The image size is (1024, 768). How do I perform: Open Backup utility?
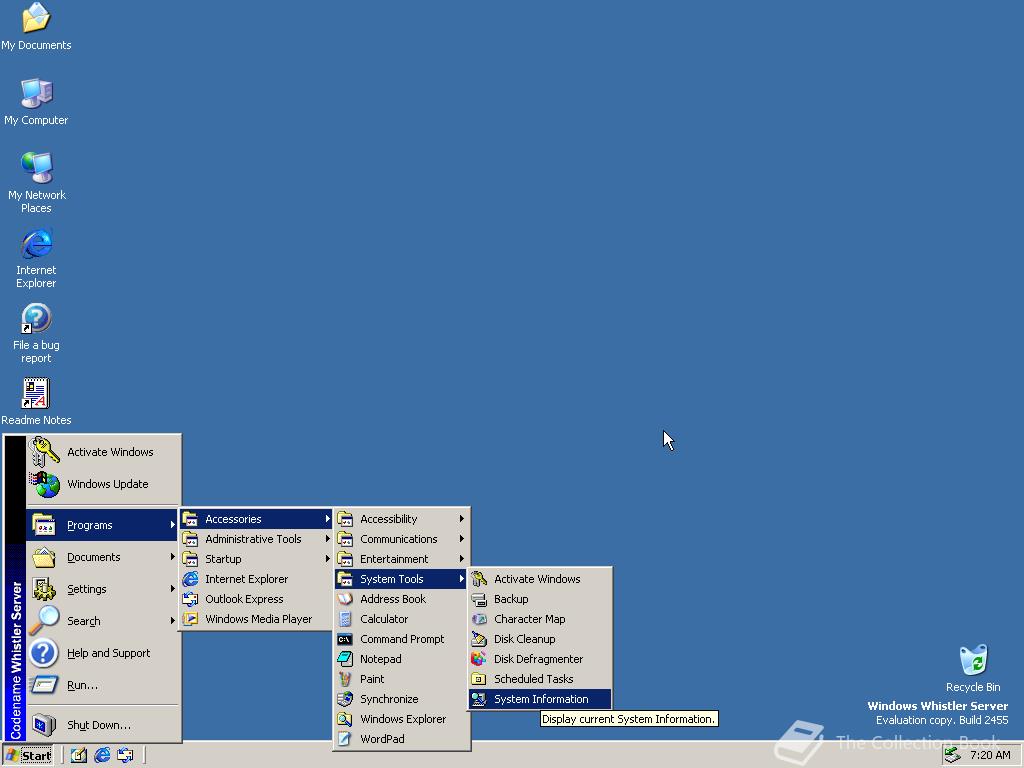pyautogui.click(x=540, y=599)
